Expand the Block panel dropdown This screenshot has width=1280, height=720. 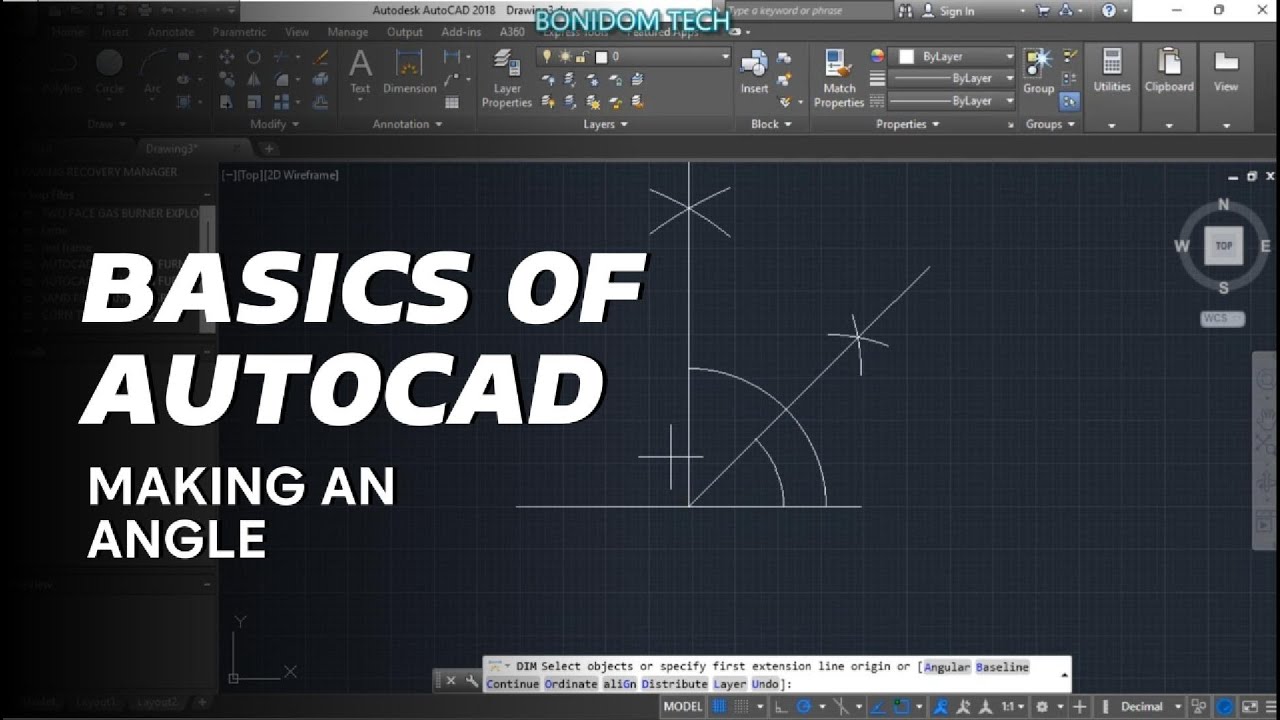tap(771, 124)
